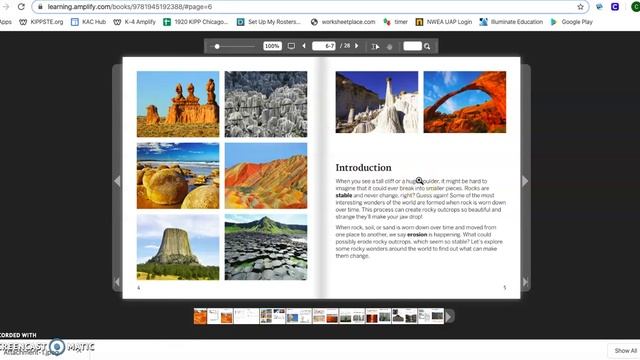Open the 1920 KIPP Chicago bookmark
The image size is (640, 360).
[196, 22]
